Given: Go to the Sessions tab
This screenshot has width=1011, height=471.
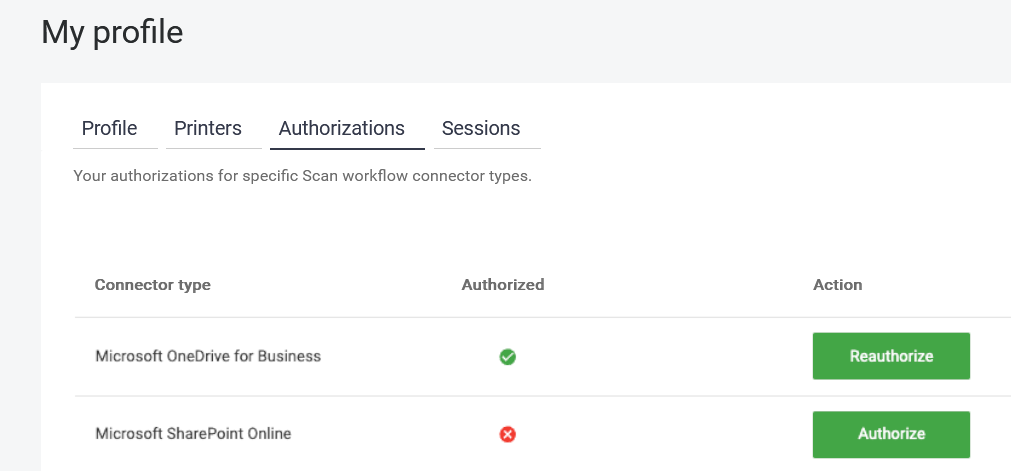Looking at the screenshot, I should click(481, 128).
